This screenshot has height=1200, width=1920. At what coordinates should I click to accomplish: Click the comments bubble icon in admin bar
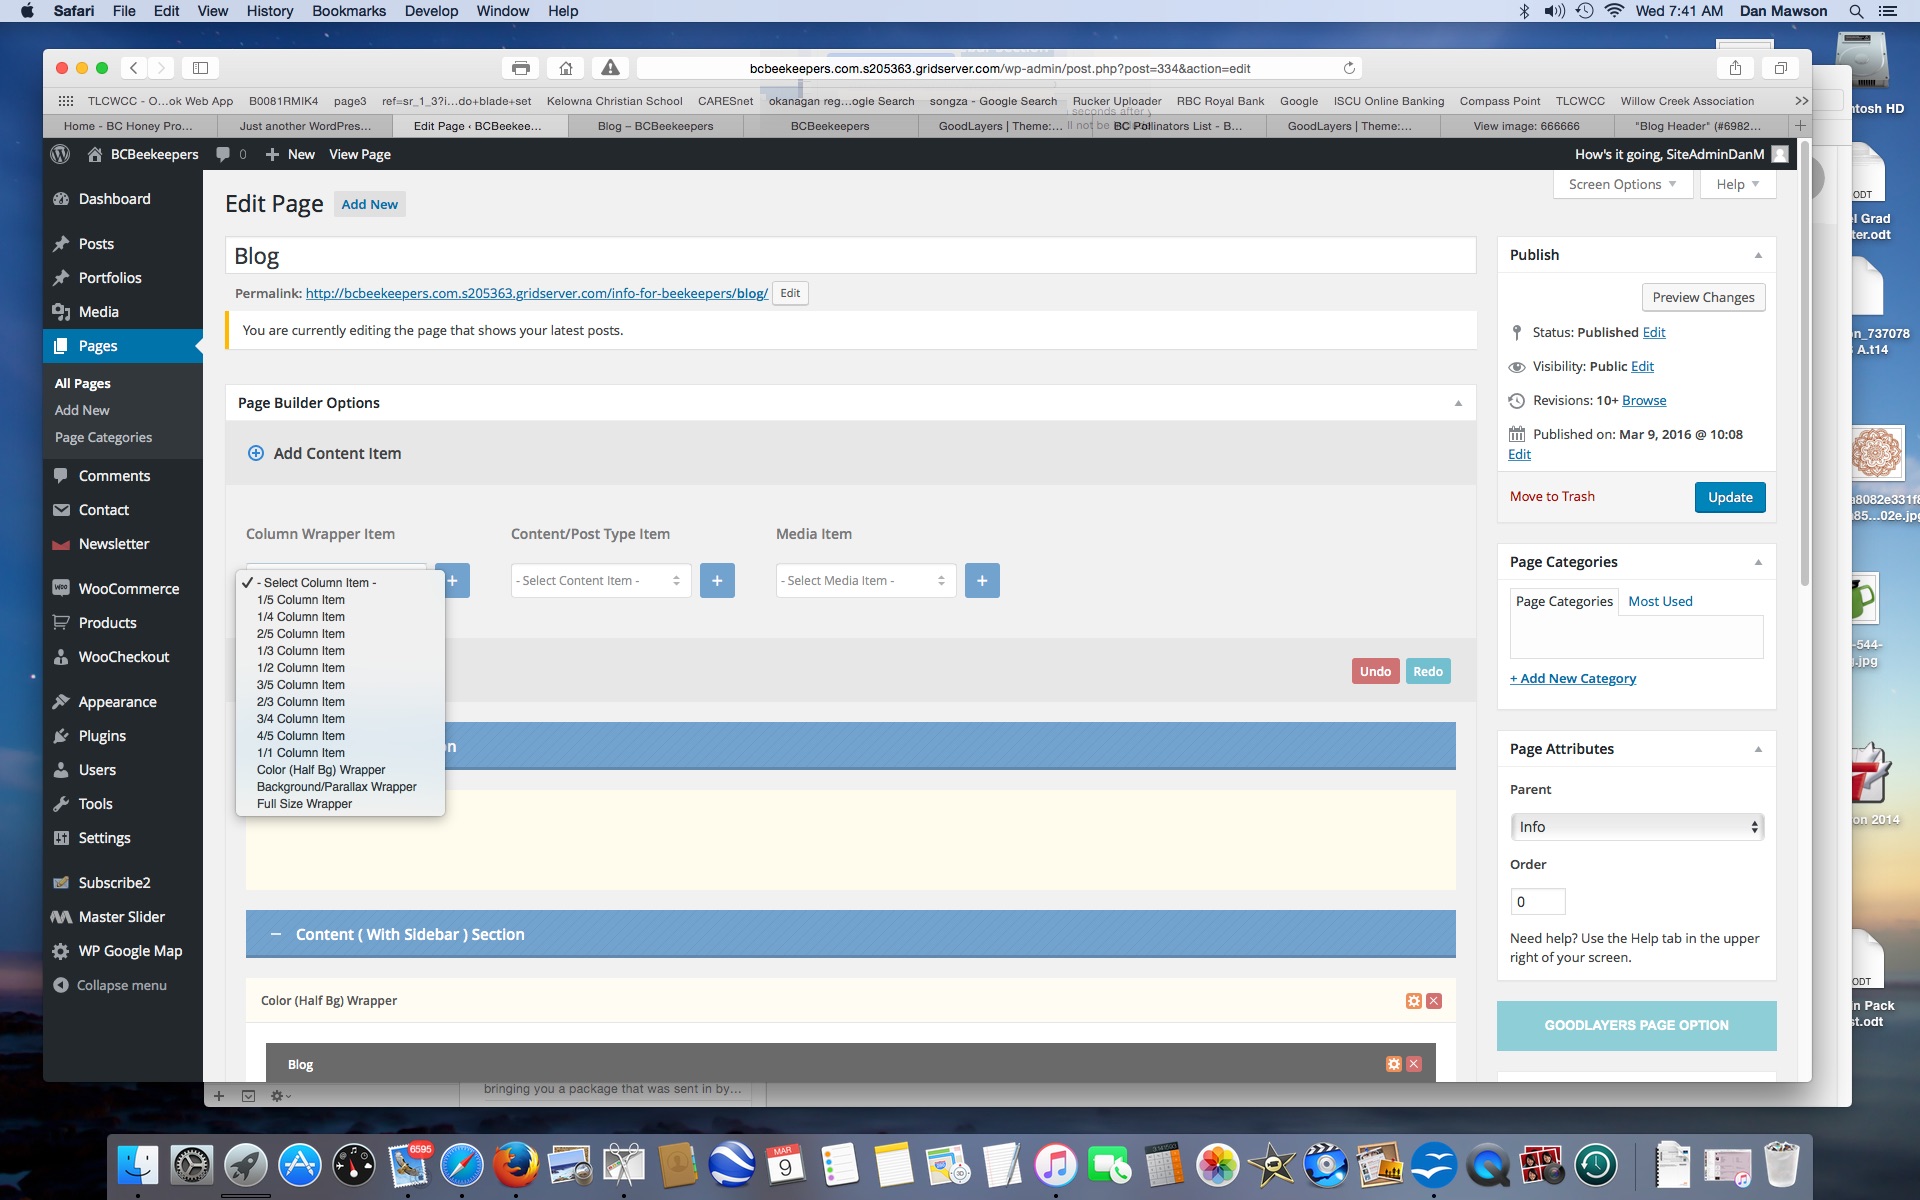point(223,154)
